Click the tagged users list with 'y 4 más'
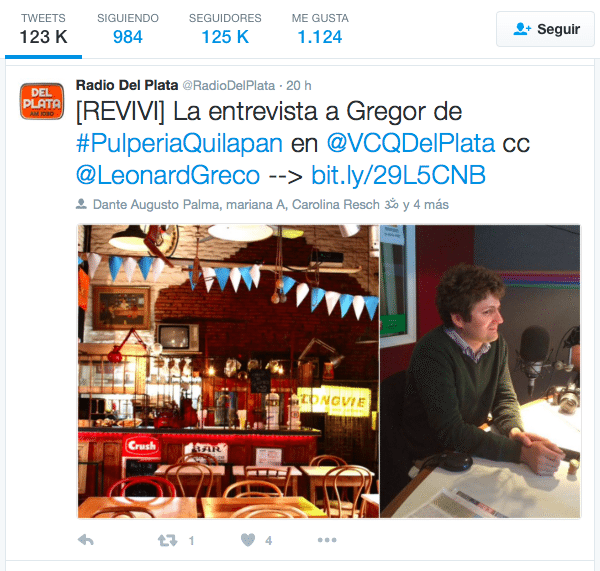 (271, 204)
